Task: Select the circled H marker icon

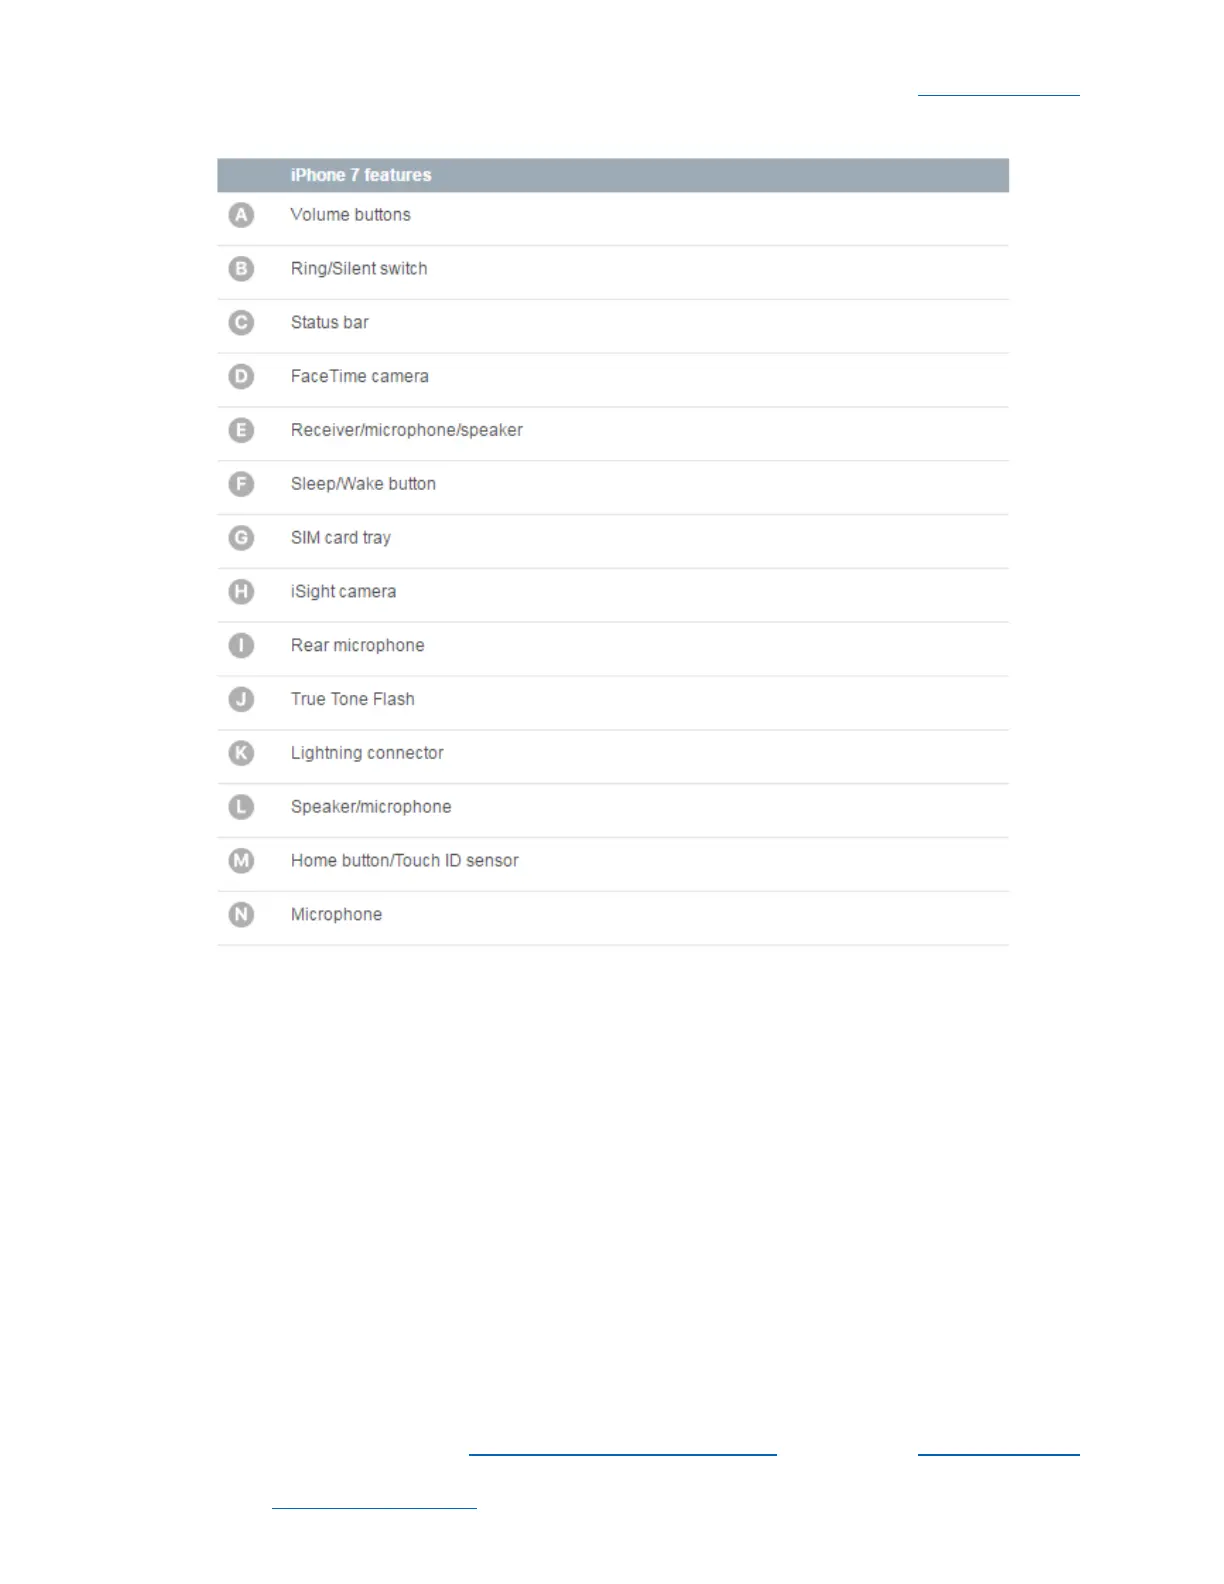Action: (241, 592)
